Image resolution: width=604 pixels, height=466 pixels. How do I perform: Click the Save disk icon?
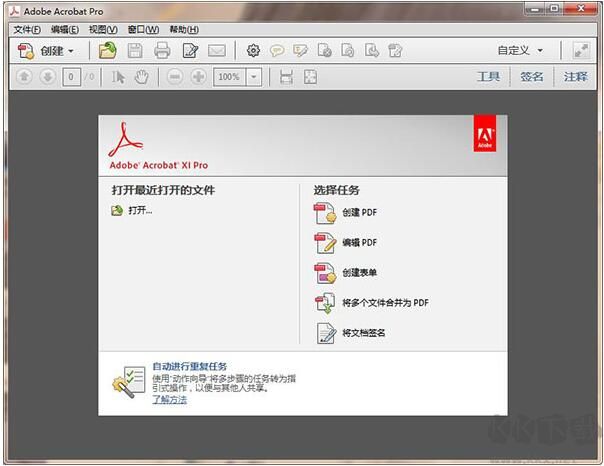point(135,51)
